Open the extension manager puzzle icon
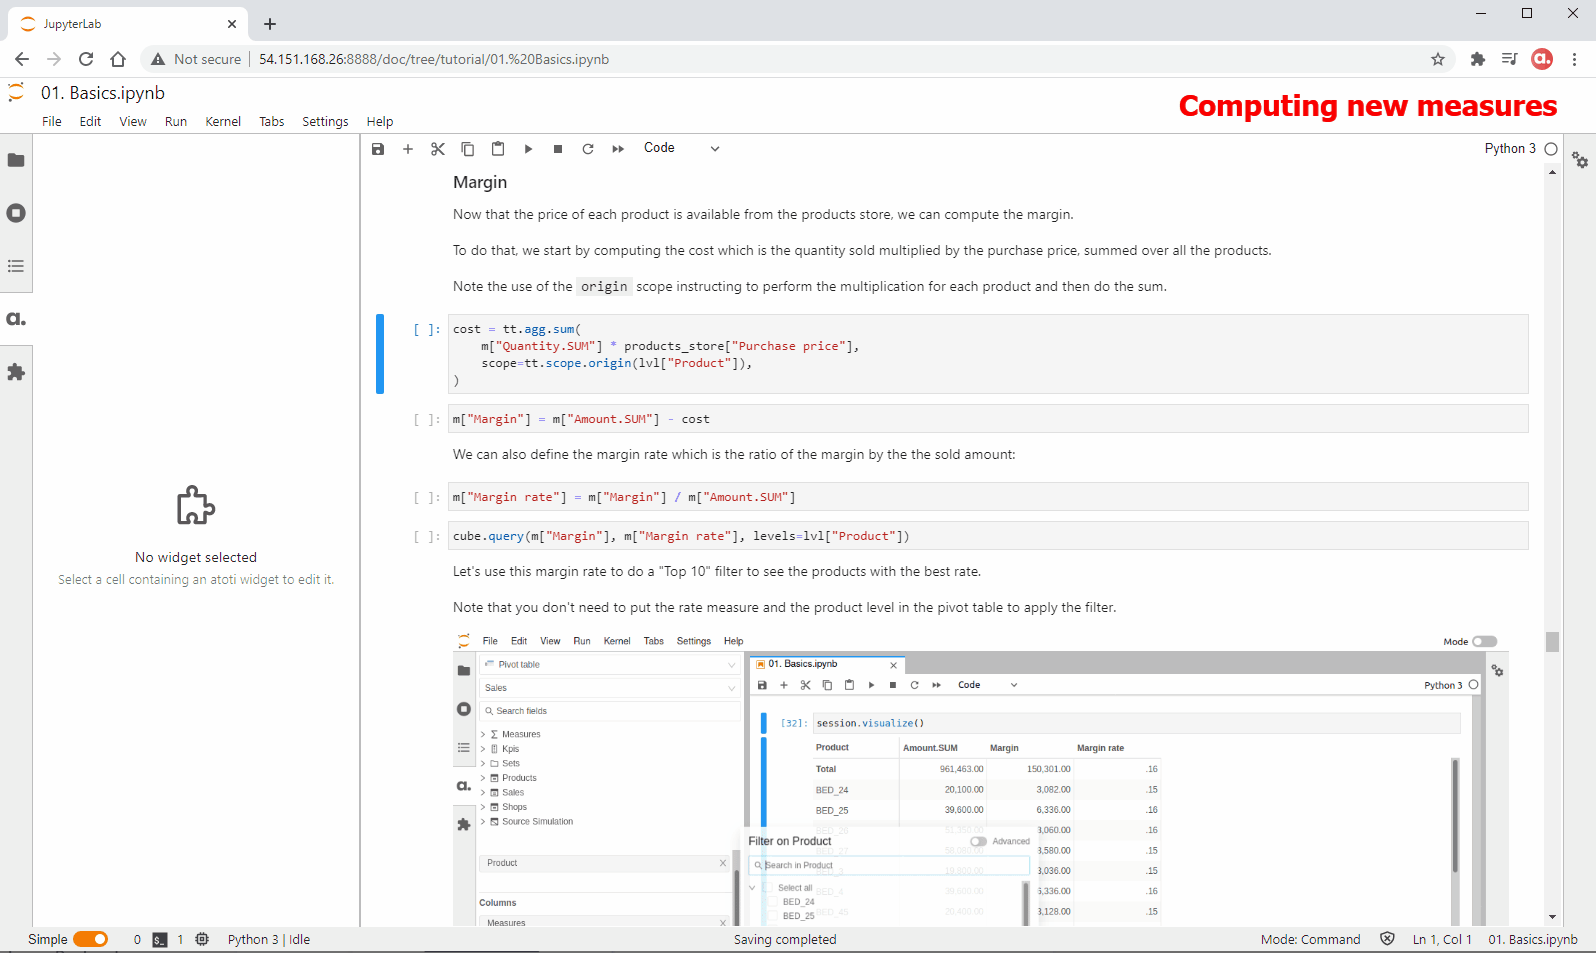Image resolution: width=1596 pixels, height=953 pixels. pos(16,372)
